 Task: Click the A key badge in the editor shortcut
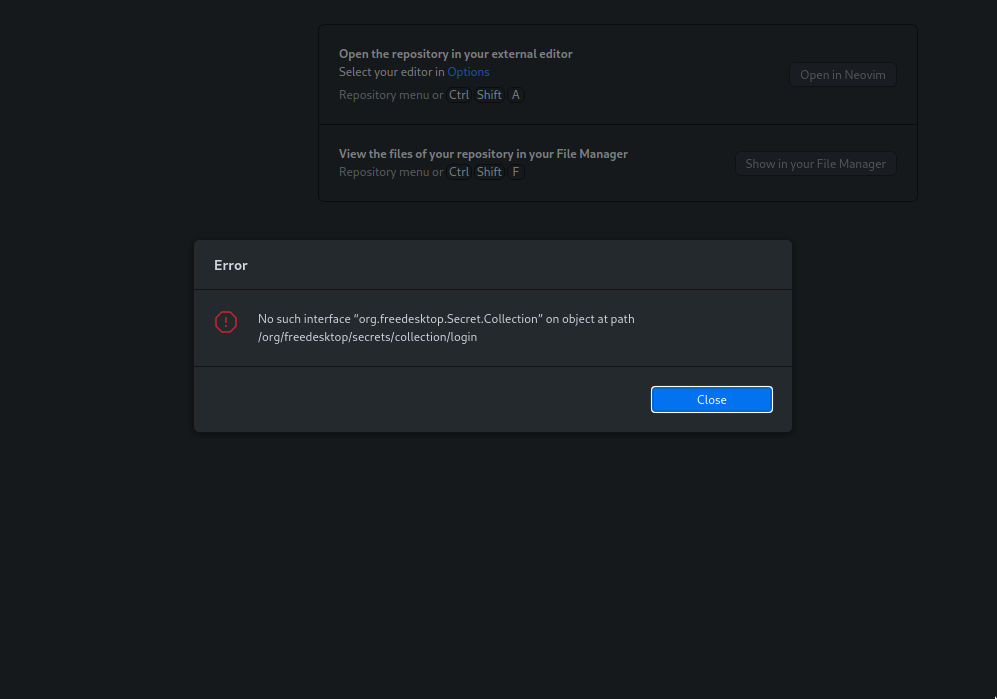[516, 94]
